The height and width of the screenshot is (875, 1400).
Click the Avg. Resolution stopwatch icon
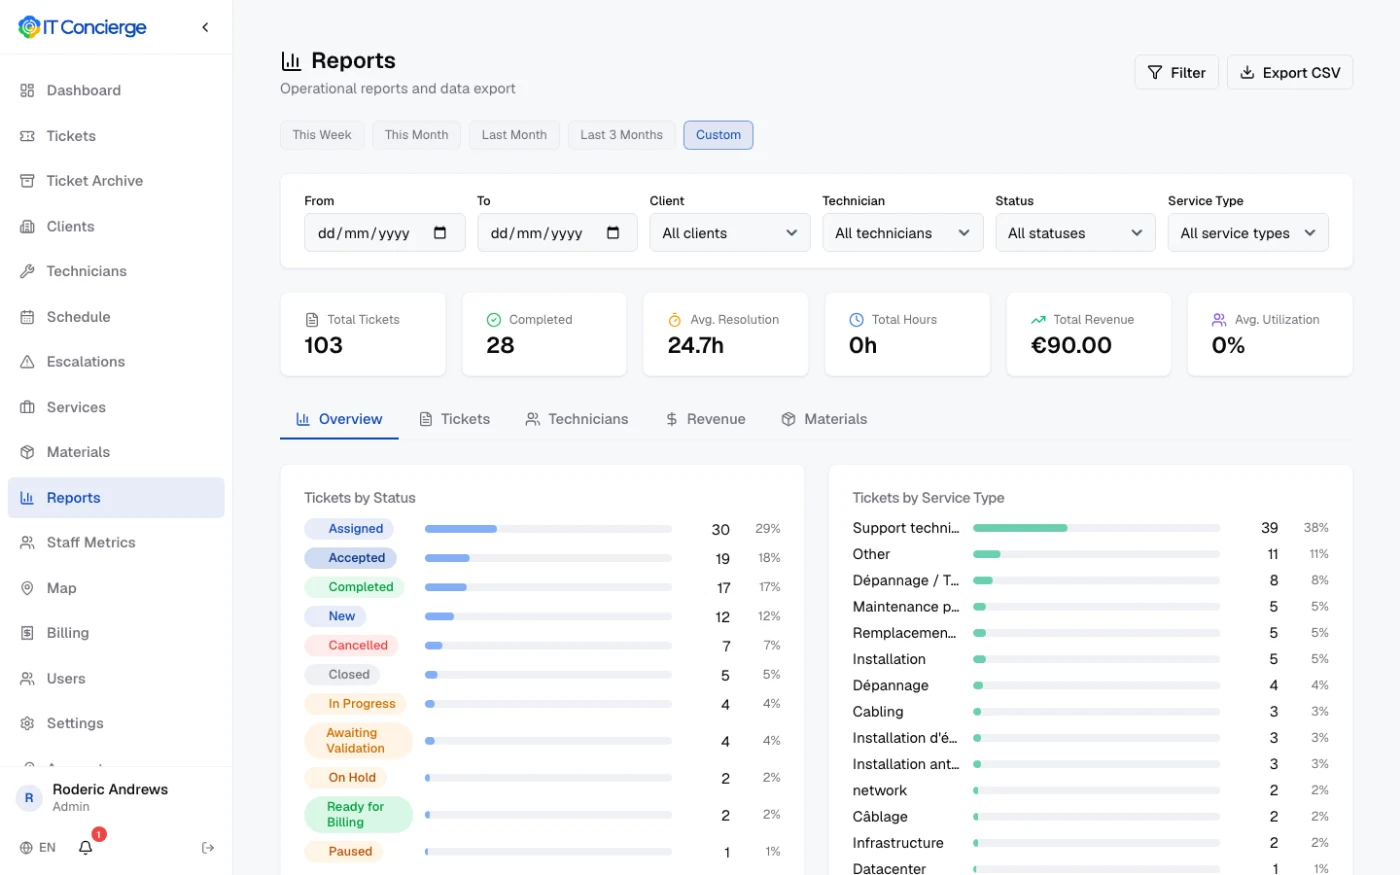click(675, 320)
